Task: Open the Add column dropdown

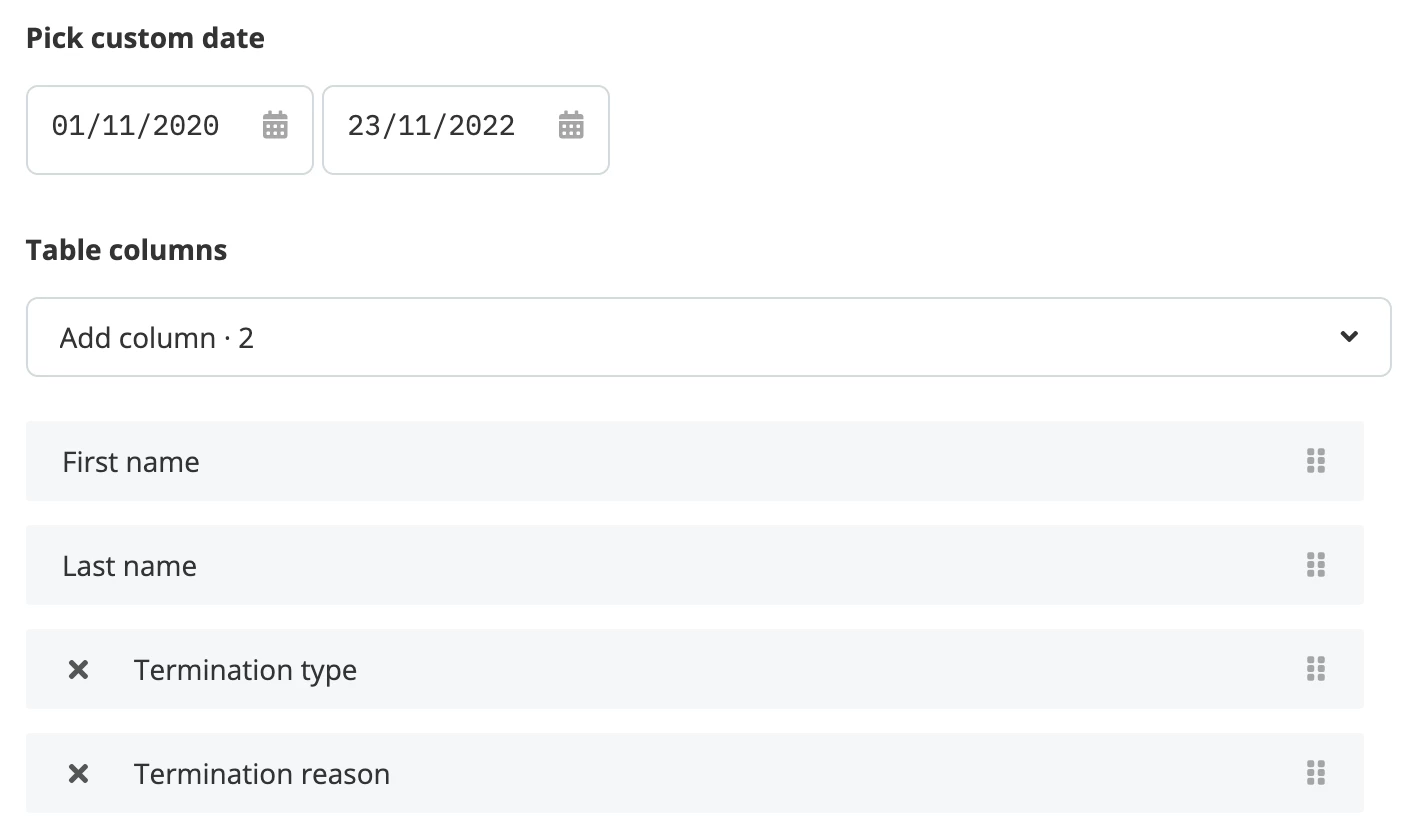Action: point(708,337)
